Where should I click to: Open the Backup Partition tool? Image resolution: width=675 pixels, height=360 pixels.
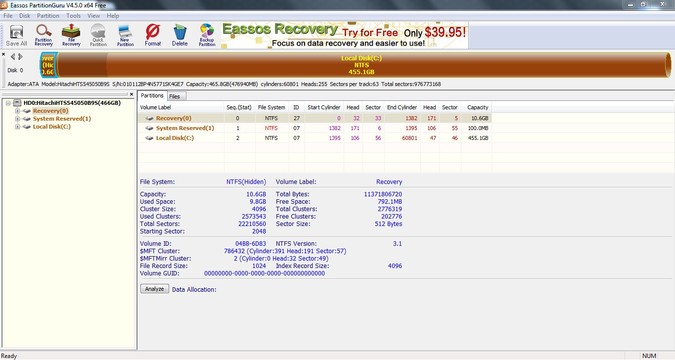click(x=207, y=35)
